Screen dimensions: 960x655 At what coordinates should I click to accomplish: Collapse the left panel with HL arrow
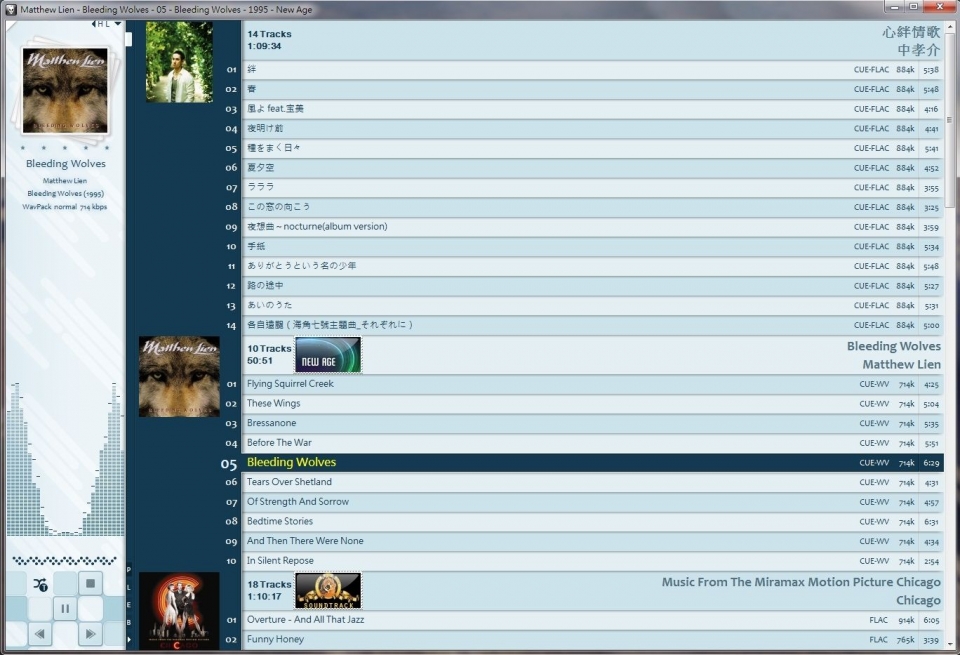(94, 24)
